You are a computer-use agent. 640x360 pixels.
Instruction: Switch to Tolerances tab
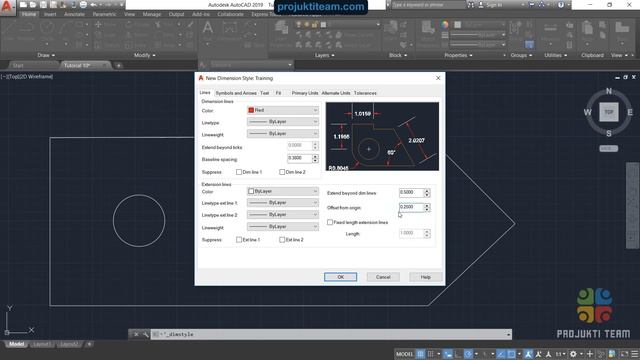(x=365, y=93)
